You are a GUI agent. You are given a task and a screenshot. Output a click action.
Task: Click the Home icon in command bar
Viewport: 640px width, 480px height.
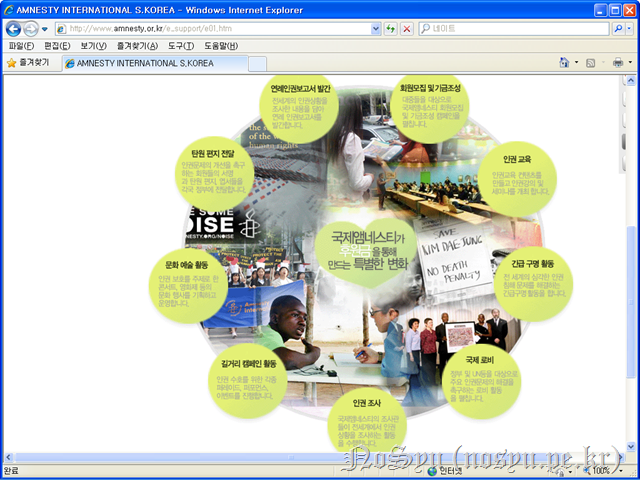coord(565,62)
